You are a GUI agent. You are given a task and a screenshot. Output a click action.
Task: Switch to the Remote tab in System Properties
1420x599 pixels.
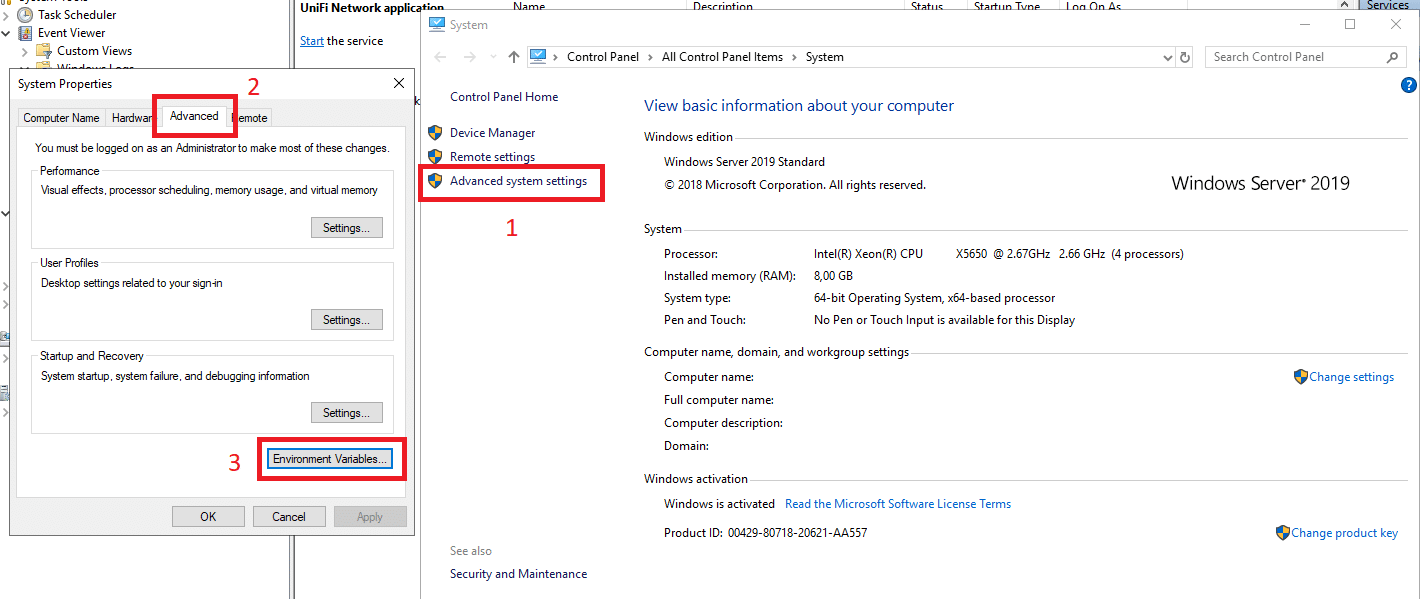click(x=250, y=118)
